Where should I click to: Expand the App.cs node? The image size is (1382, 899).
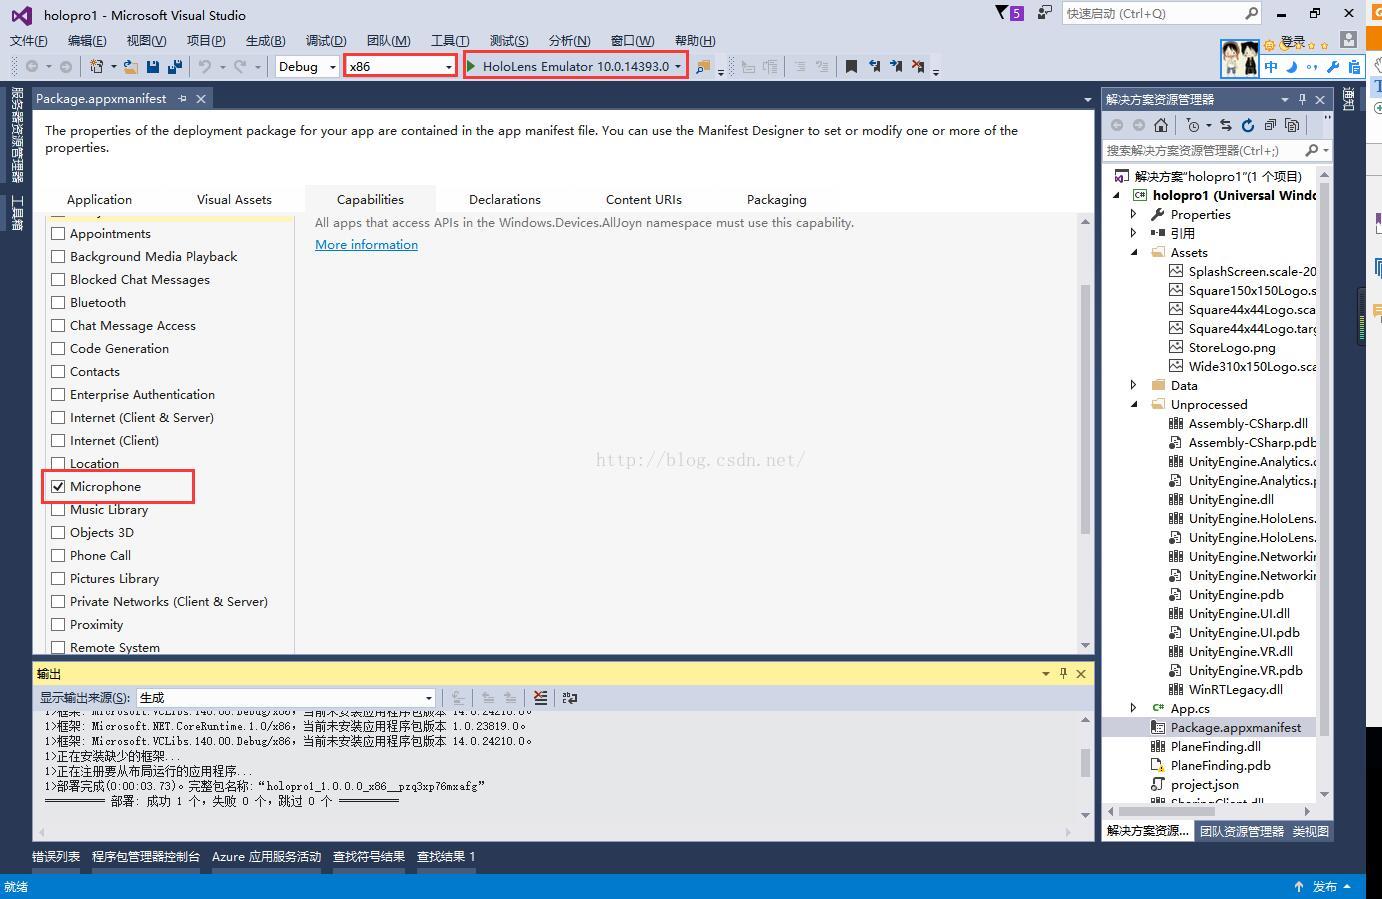[1134, 709]
